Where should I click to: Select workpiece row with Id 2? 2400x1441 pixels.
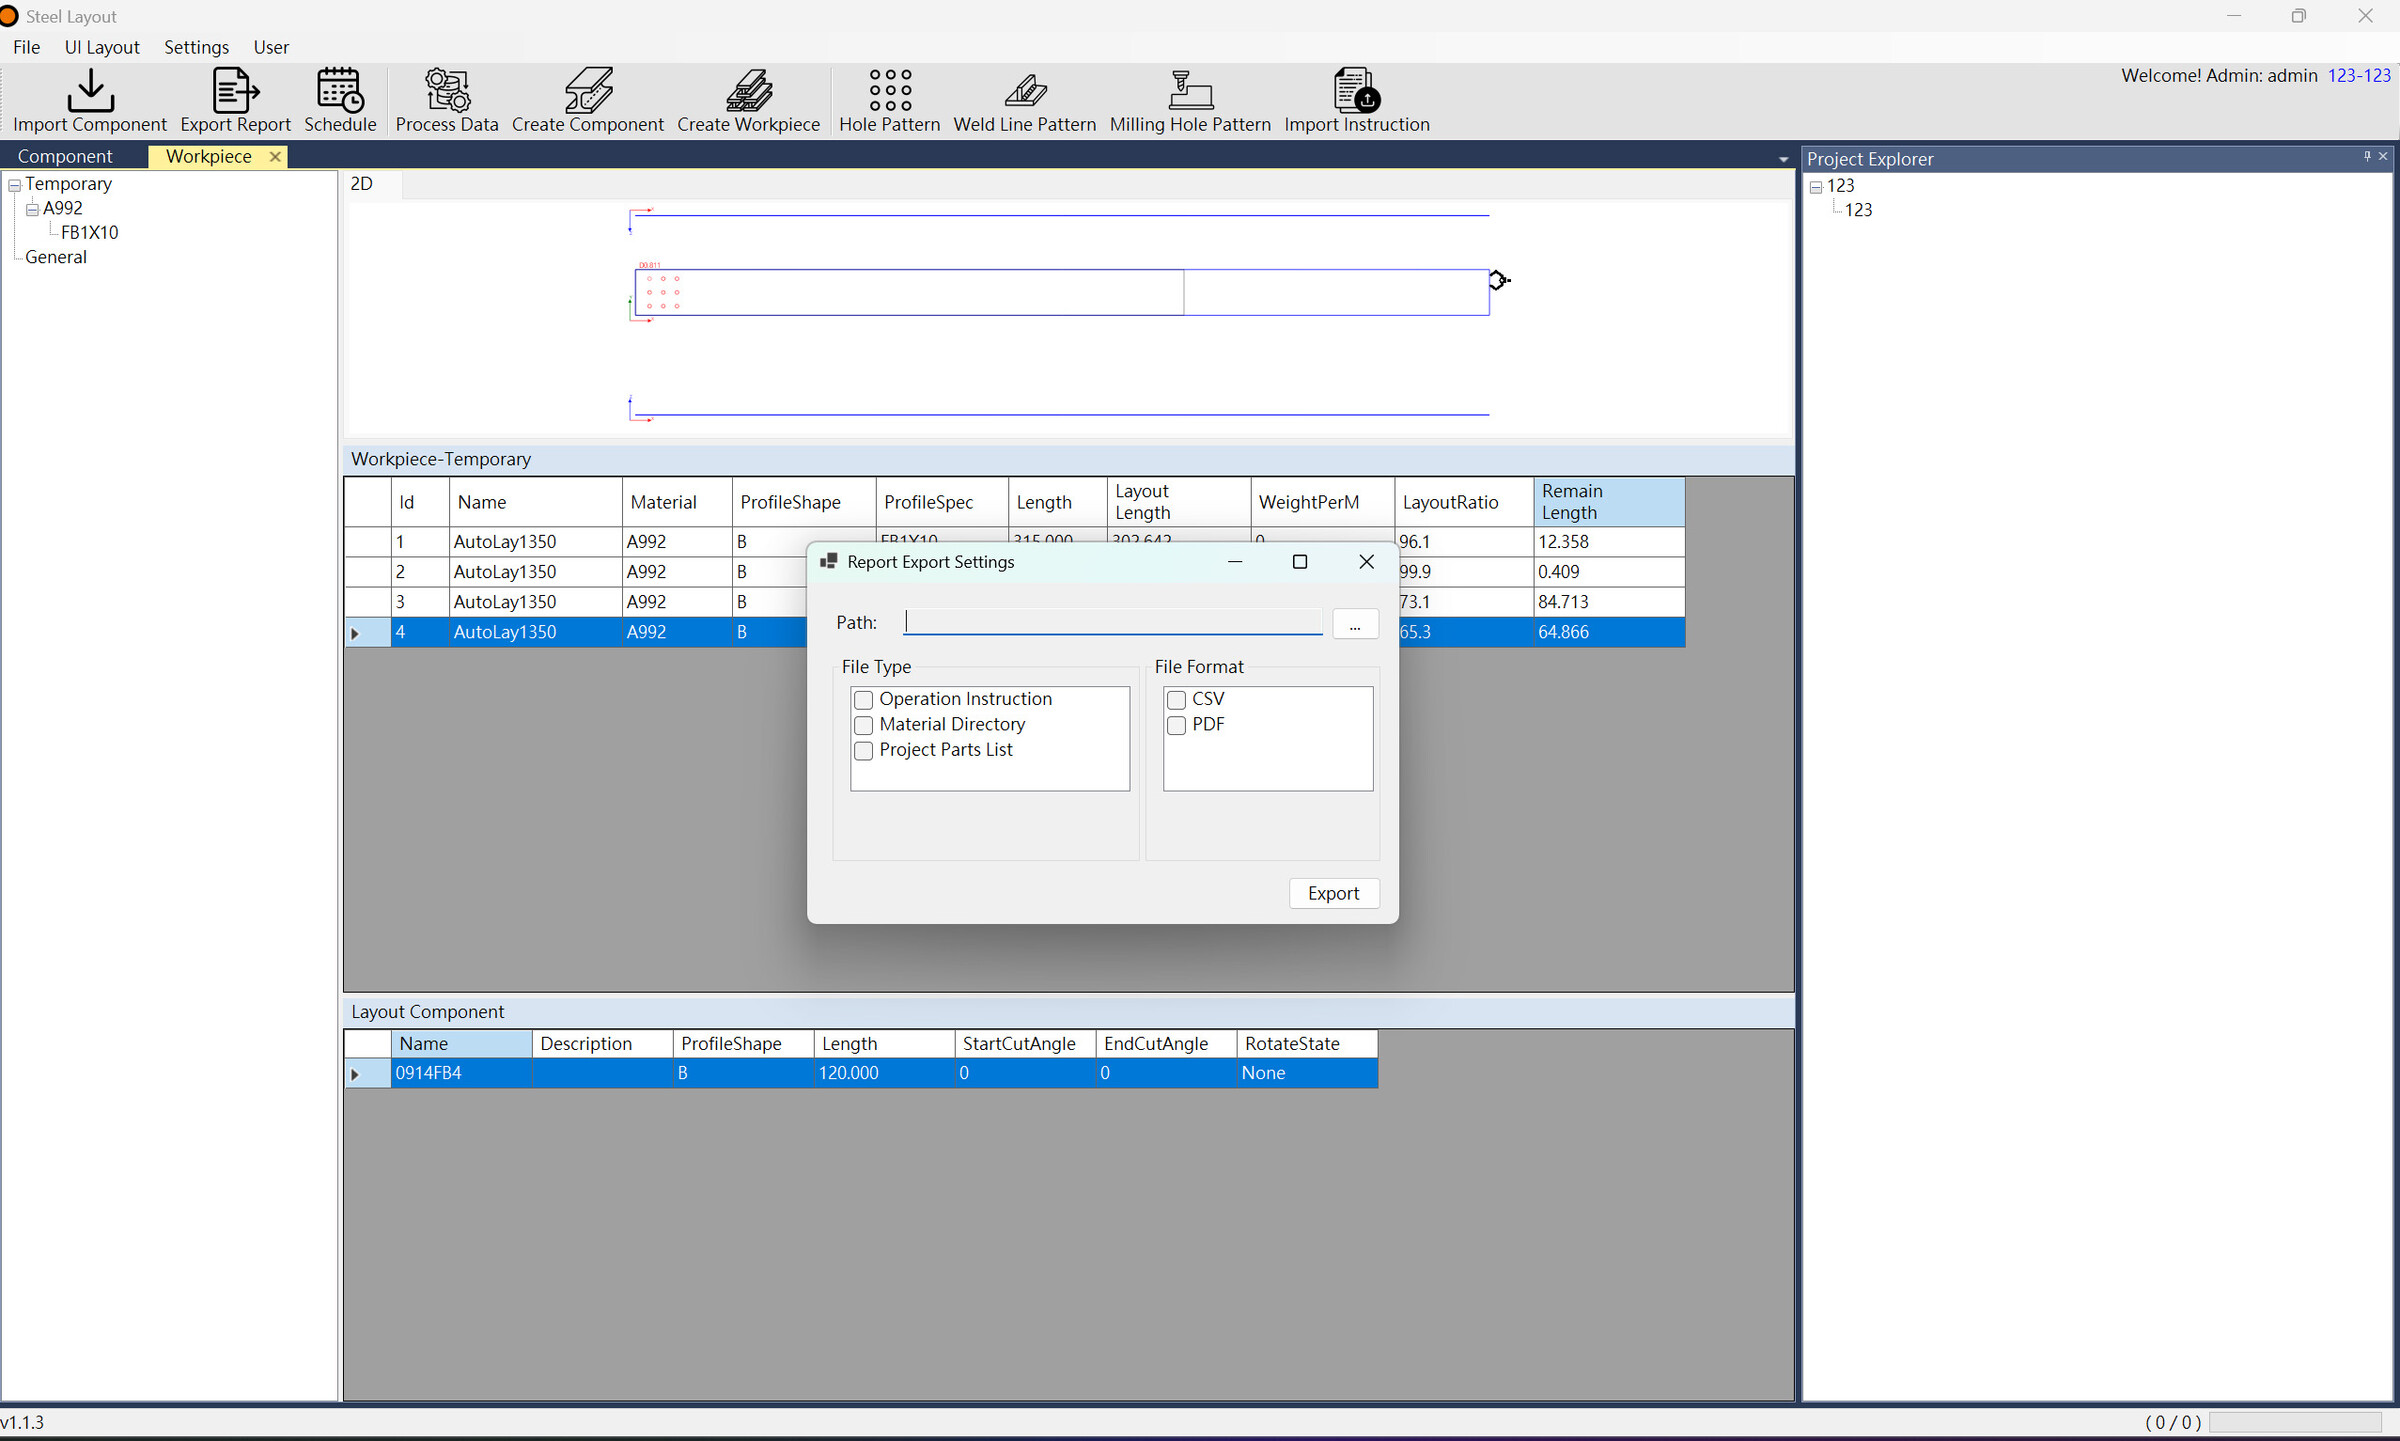click(x=1015, y=572)
